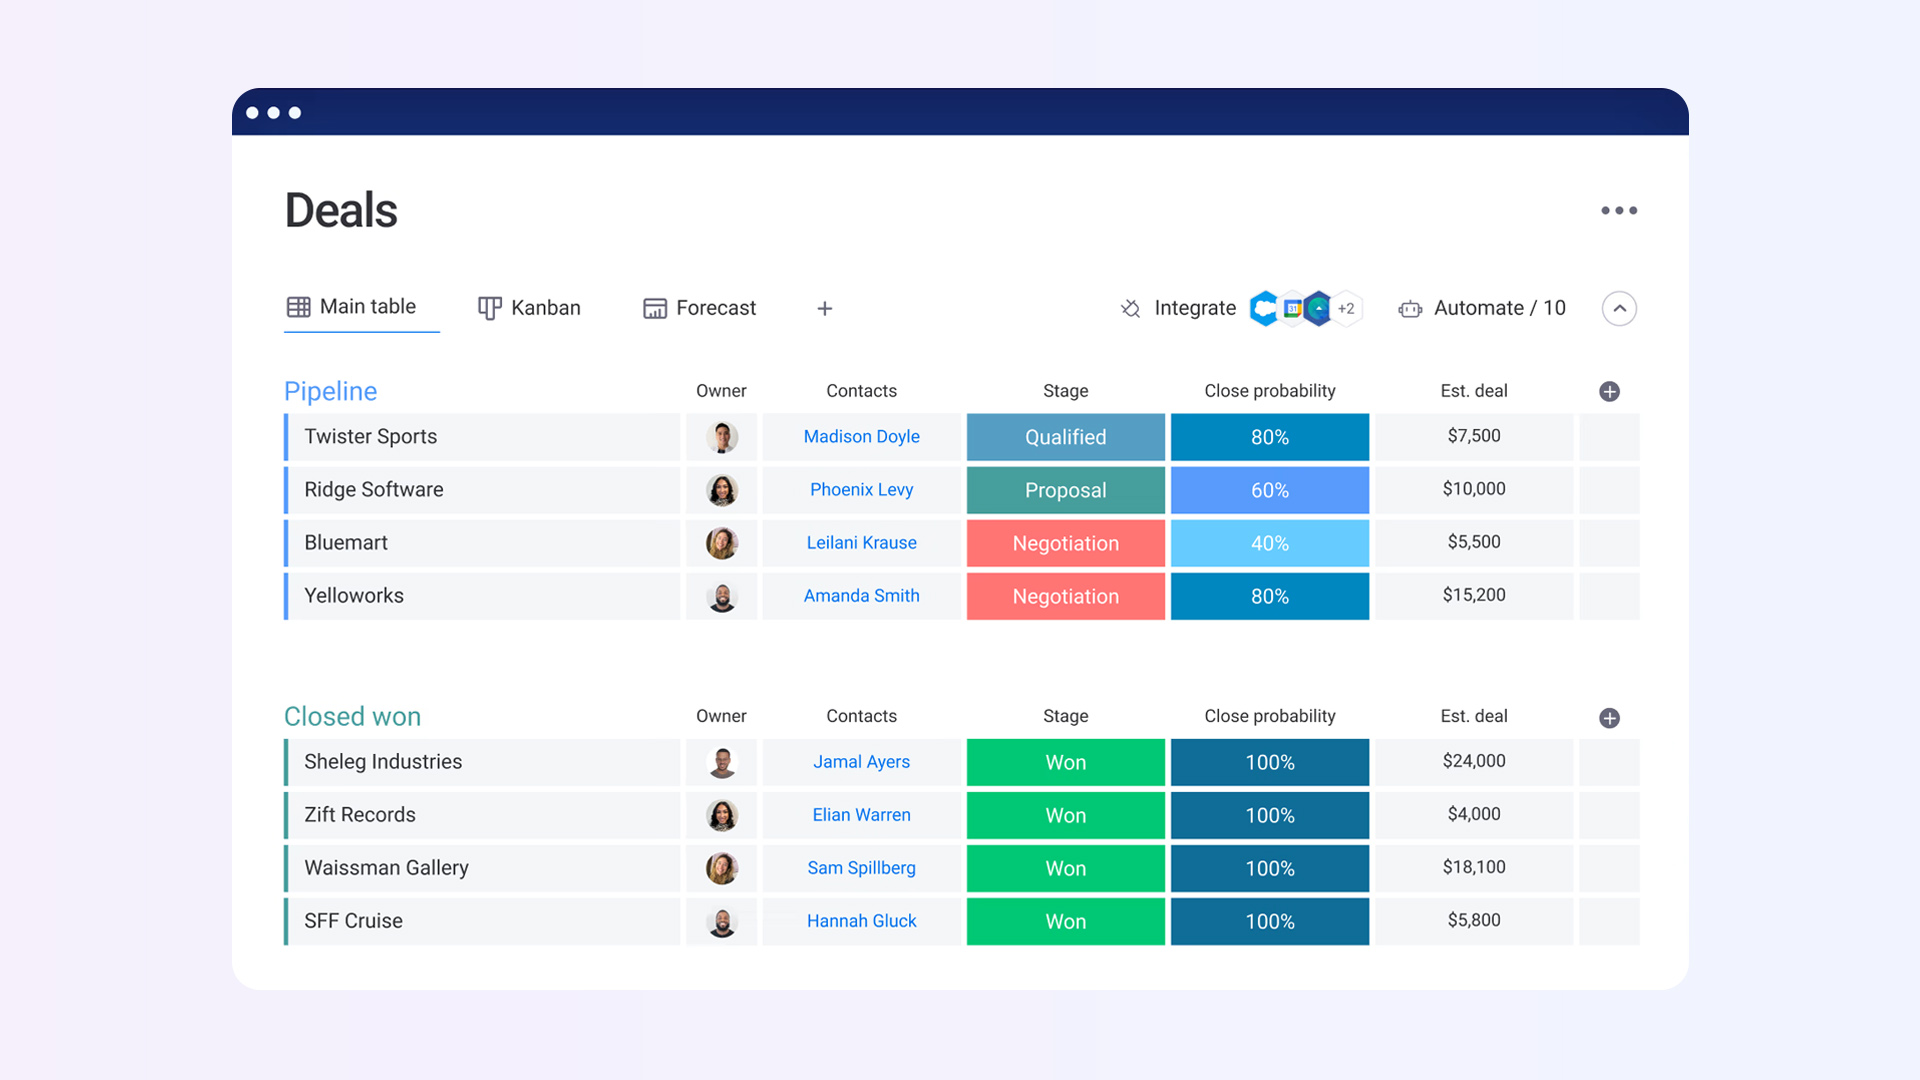Image resolution: width=1920 pixels, height=1080 pixels.
Task: Collapse the Closed won group title
Action: pyautogui.click(x=352, y=716)
